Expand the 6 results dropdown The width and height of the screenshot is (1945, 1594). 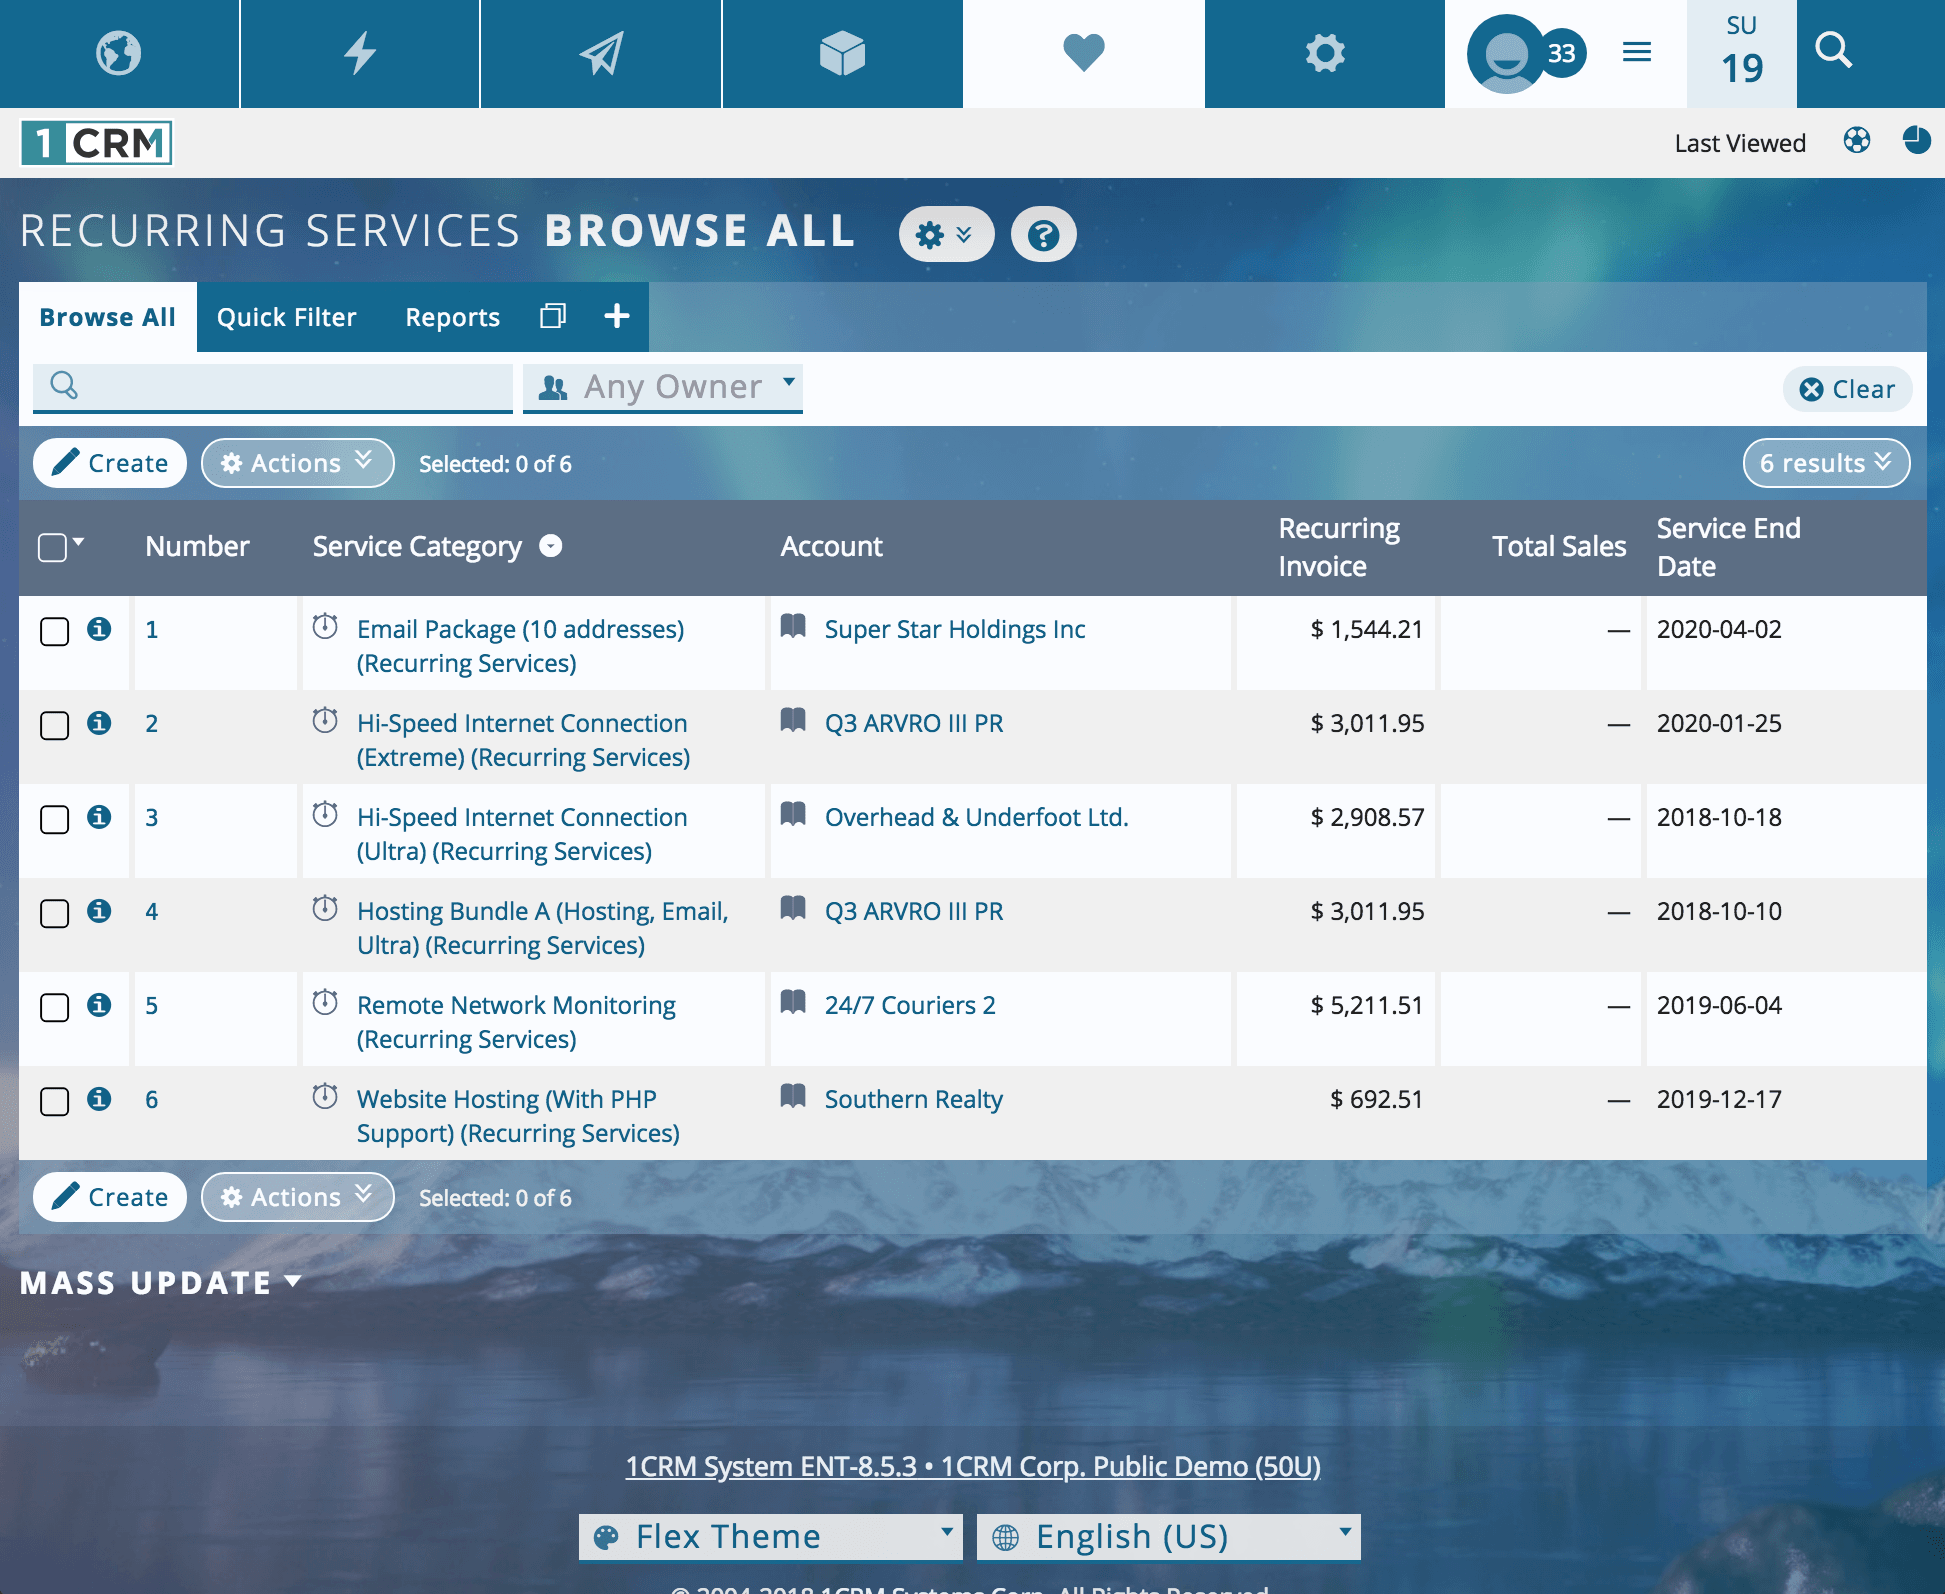[1826, 463]
